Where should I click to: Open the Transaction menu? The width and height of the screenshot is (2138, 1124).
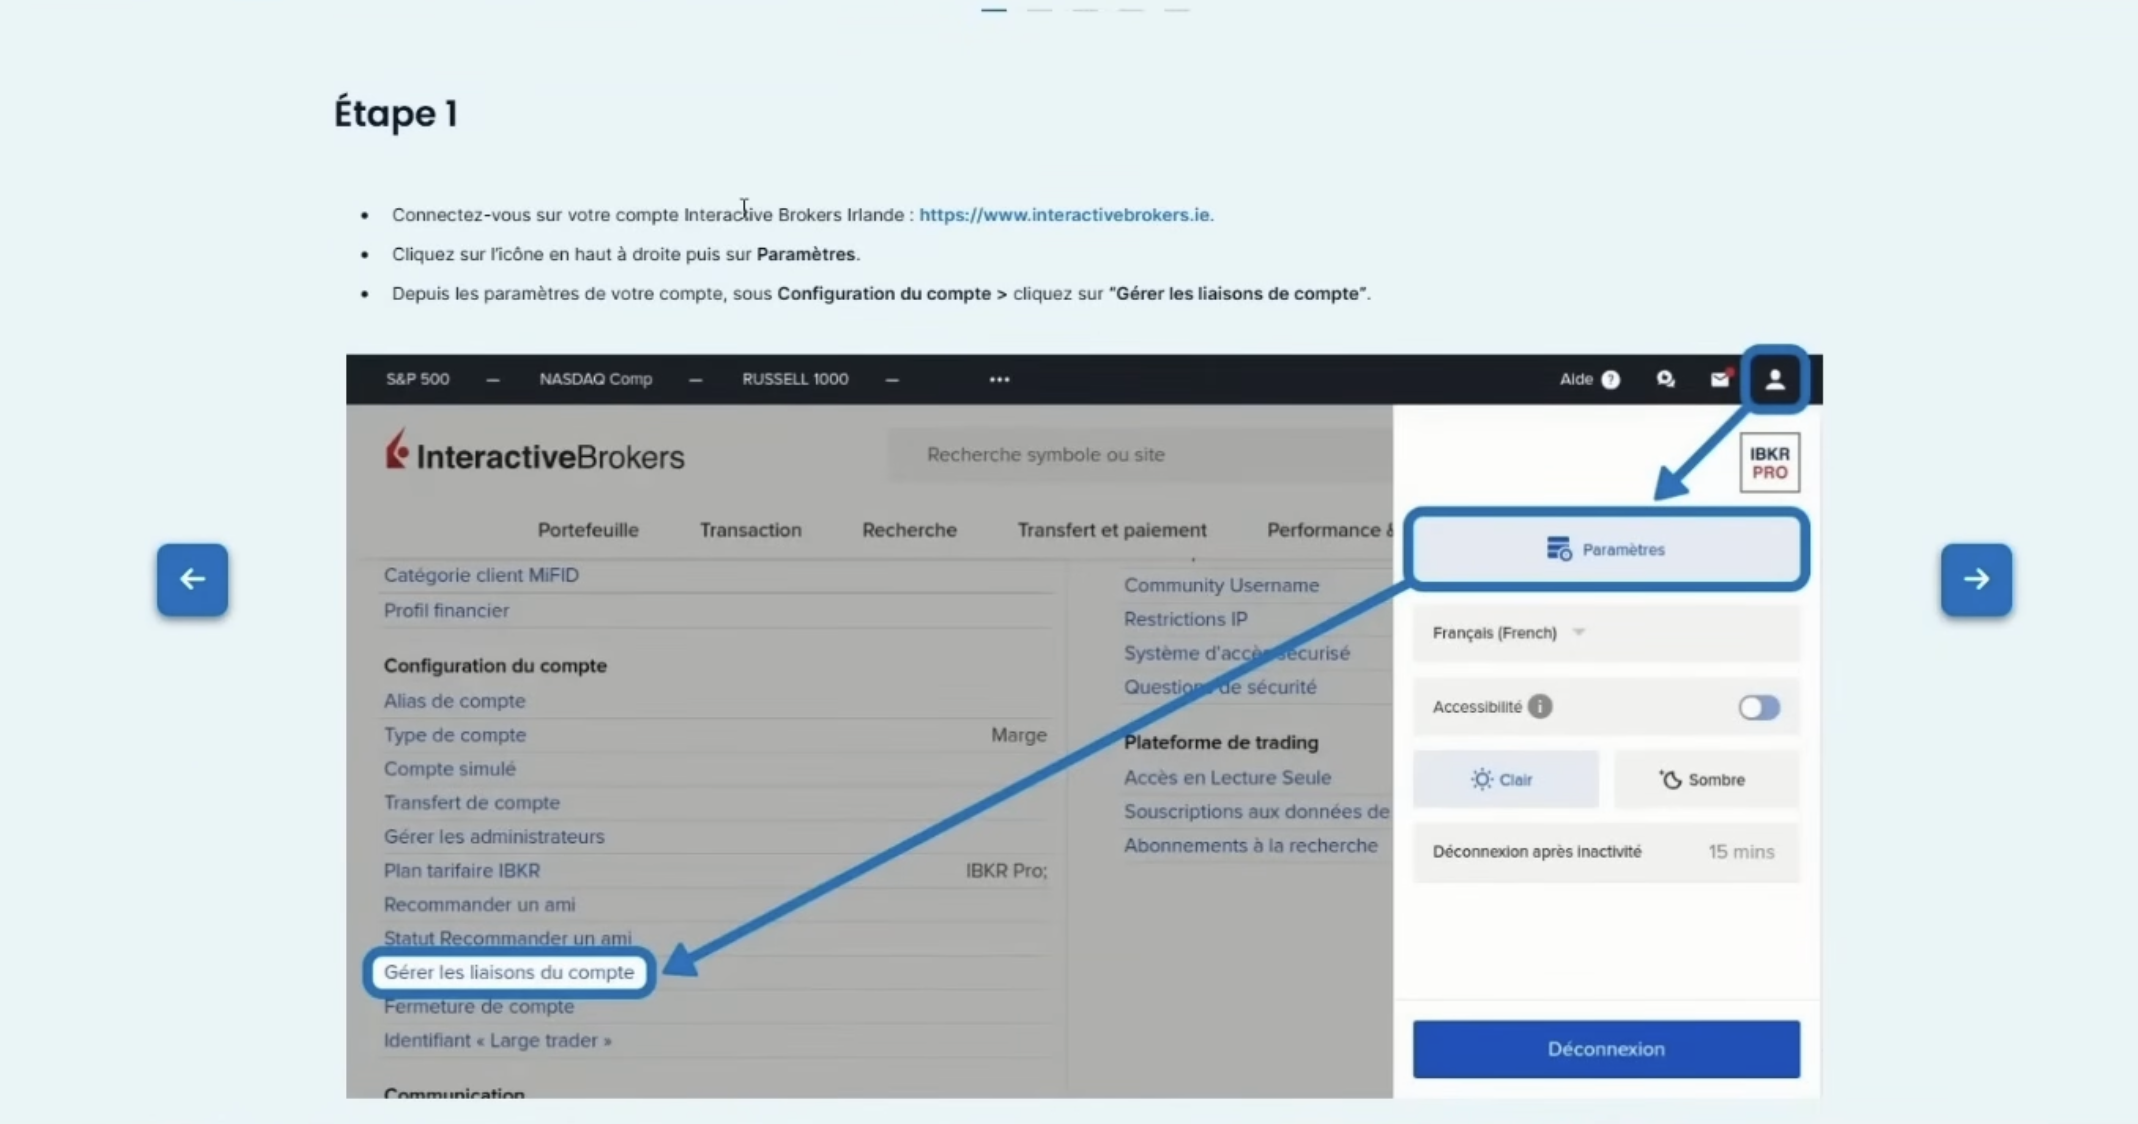(750, 530)
